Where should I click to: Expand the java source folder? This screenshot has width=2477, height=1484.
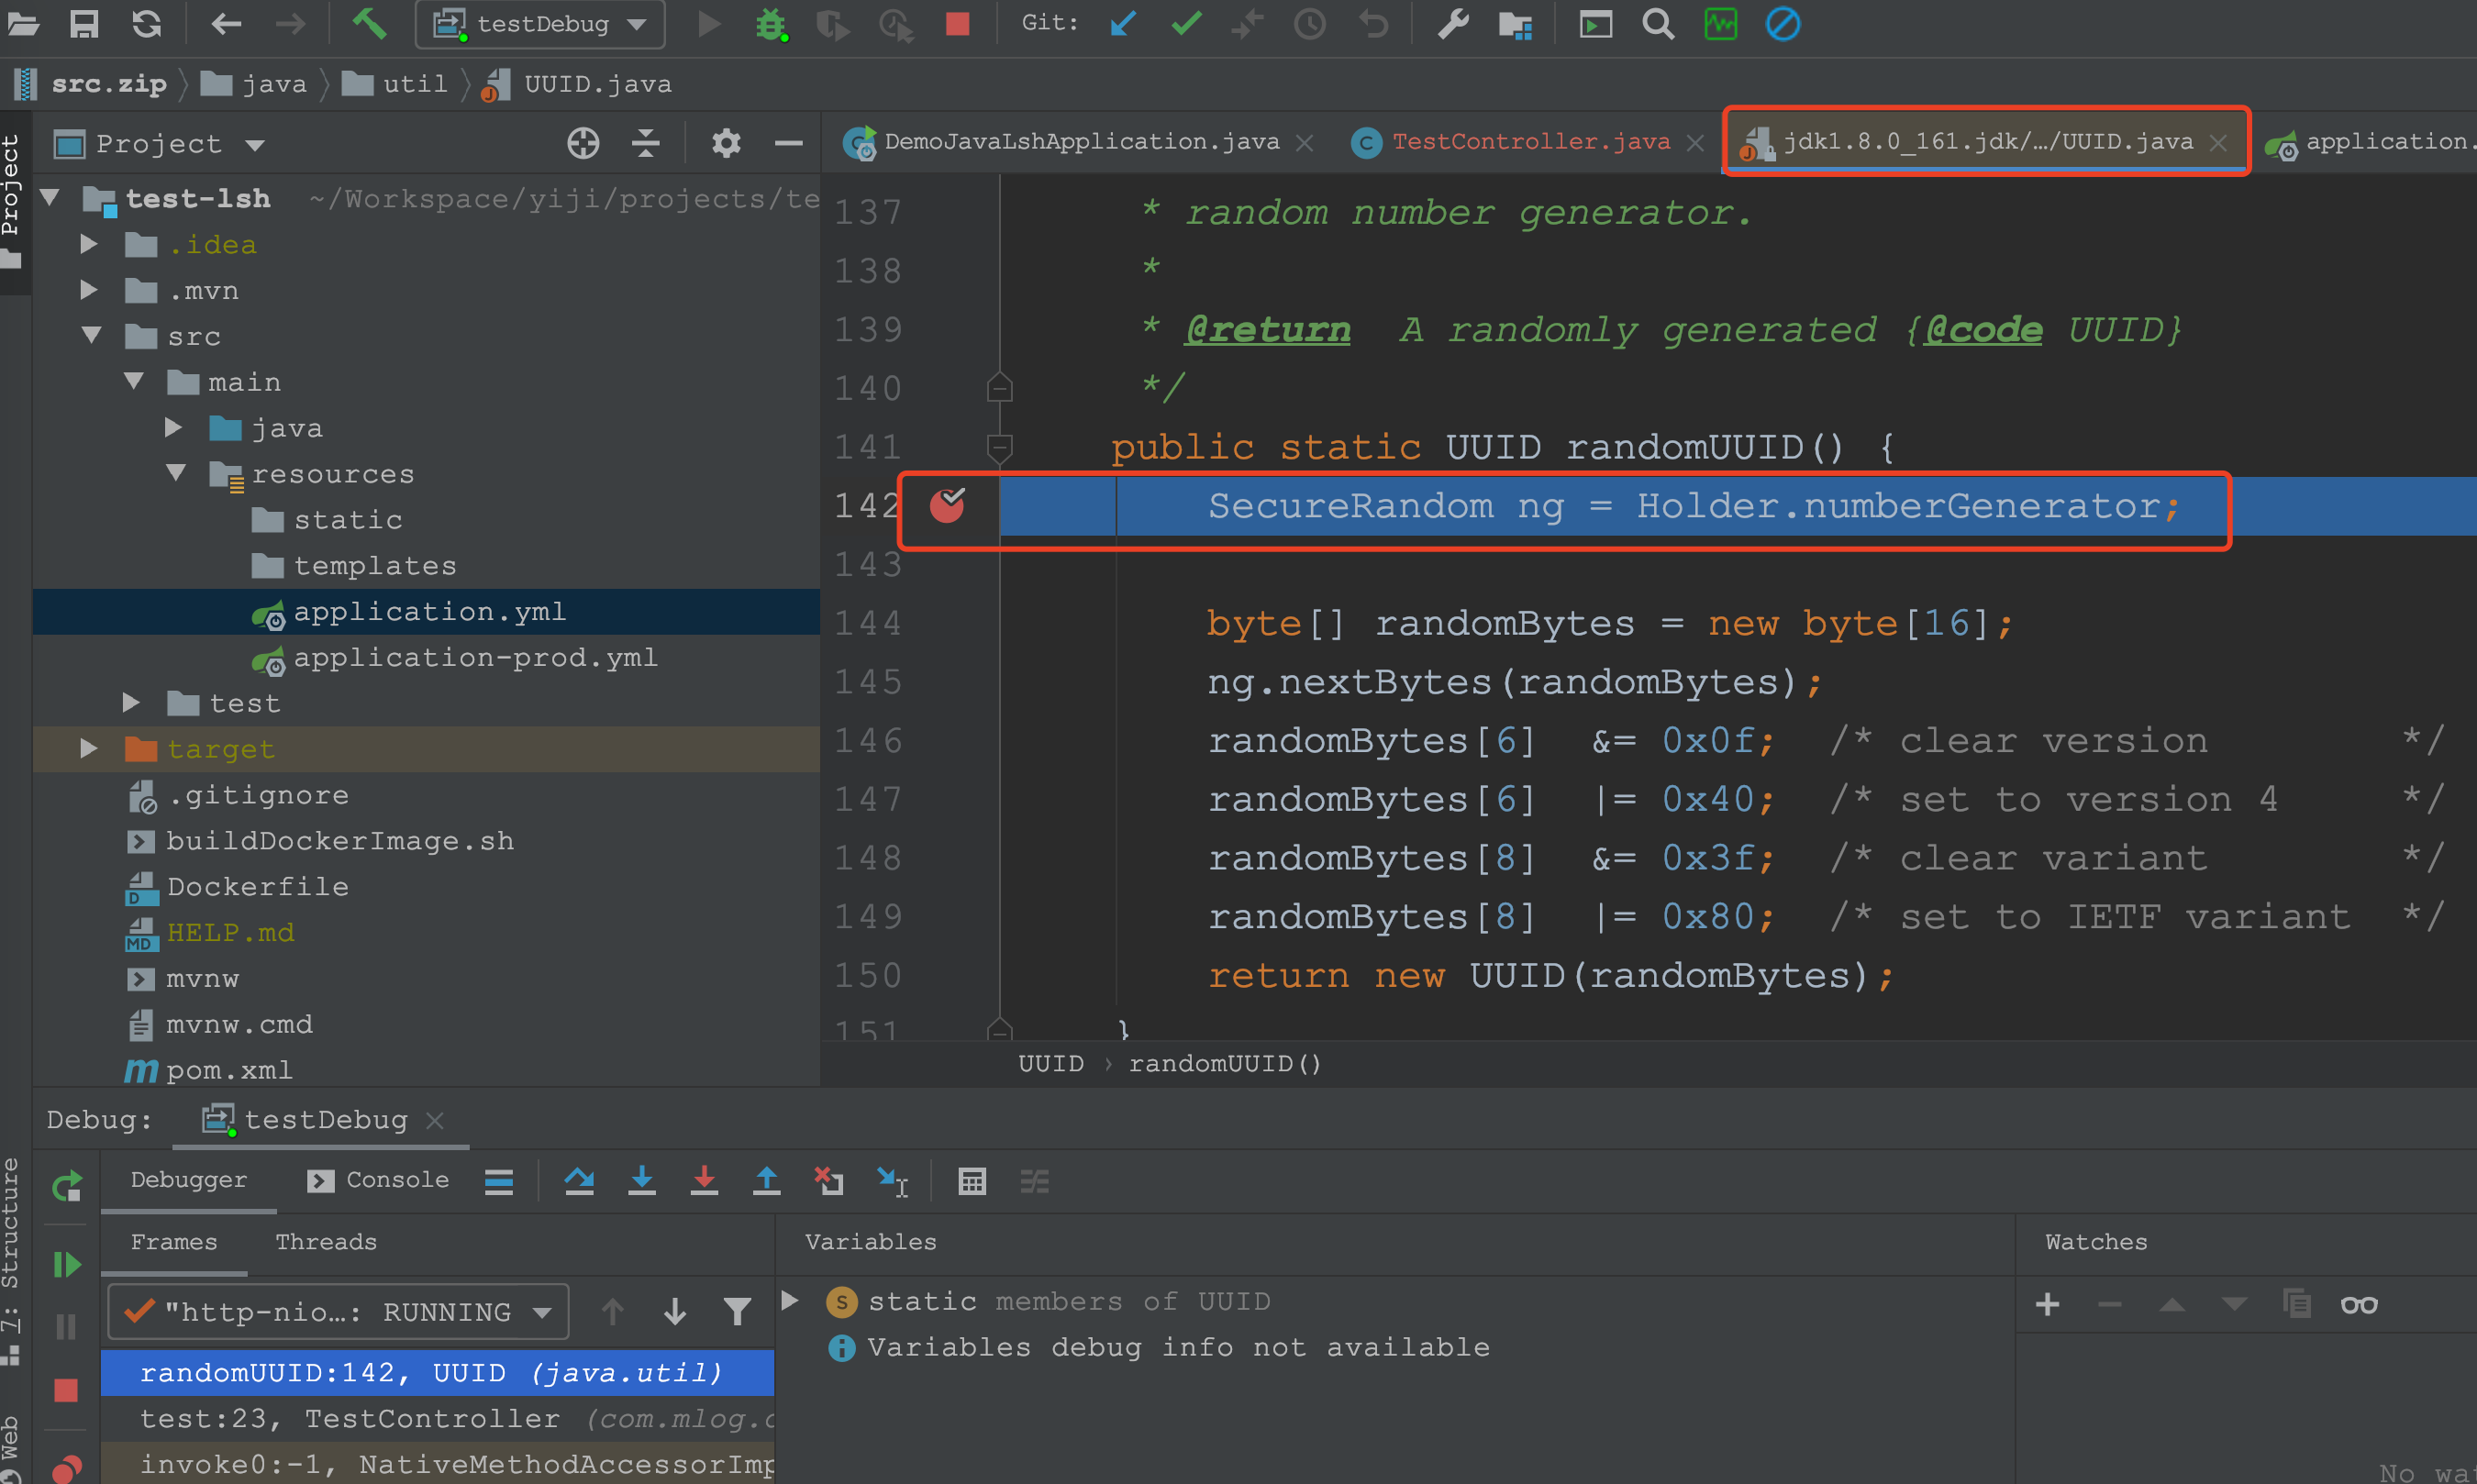coord(174,428)
